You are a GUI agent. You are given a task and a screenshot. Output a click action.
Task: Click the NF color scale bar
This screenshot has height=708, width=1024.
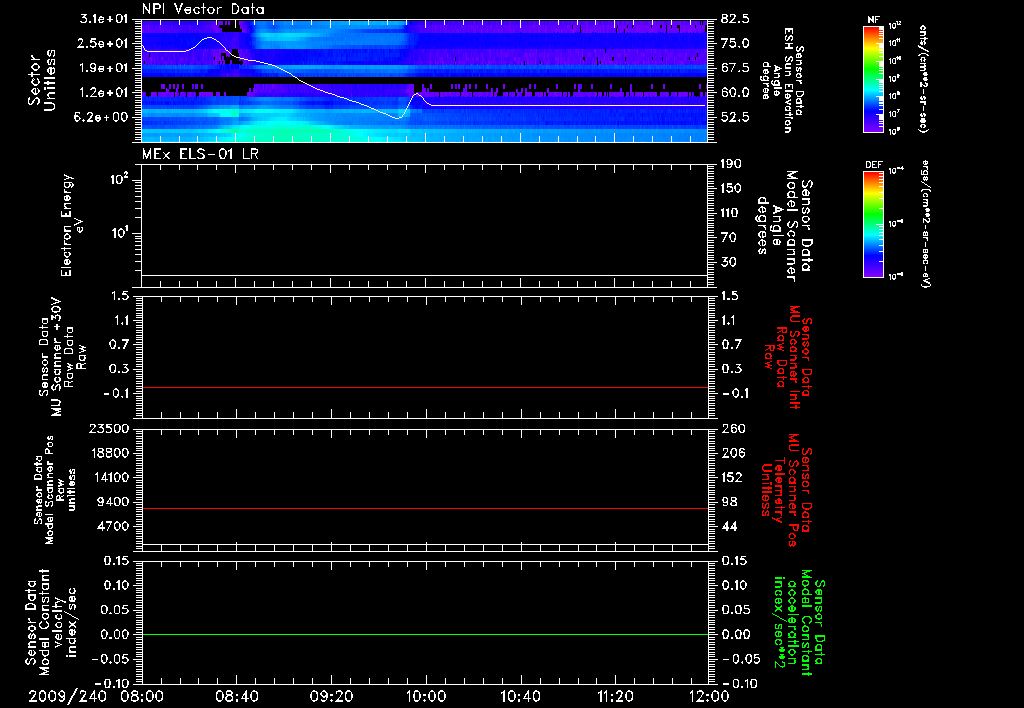point(874,78)
